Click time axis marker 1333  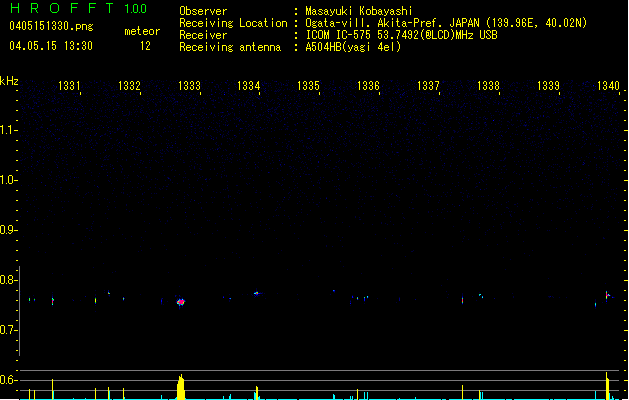[x=189, y=86]
